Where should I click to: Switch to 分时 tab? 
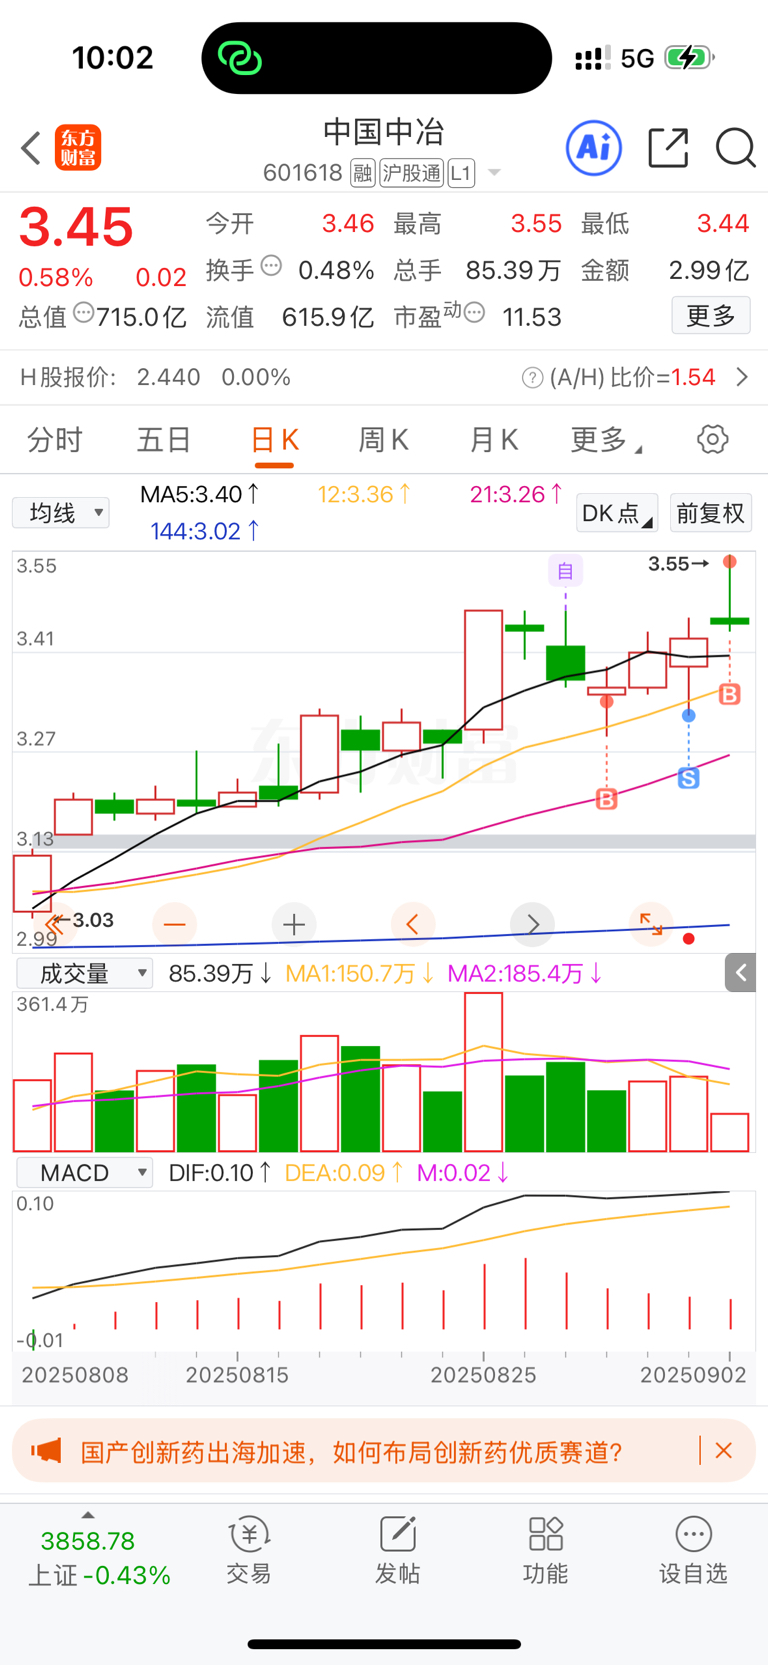(x=55, y=439)
